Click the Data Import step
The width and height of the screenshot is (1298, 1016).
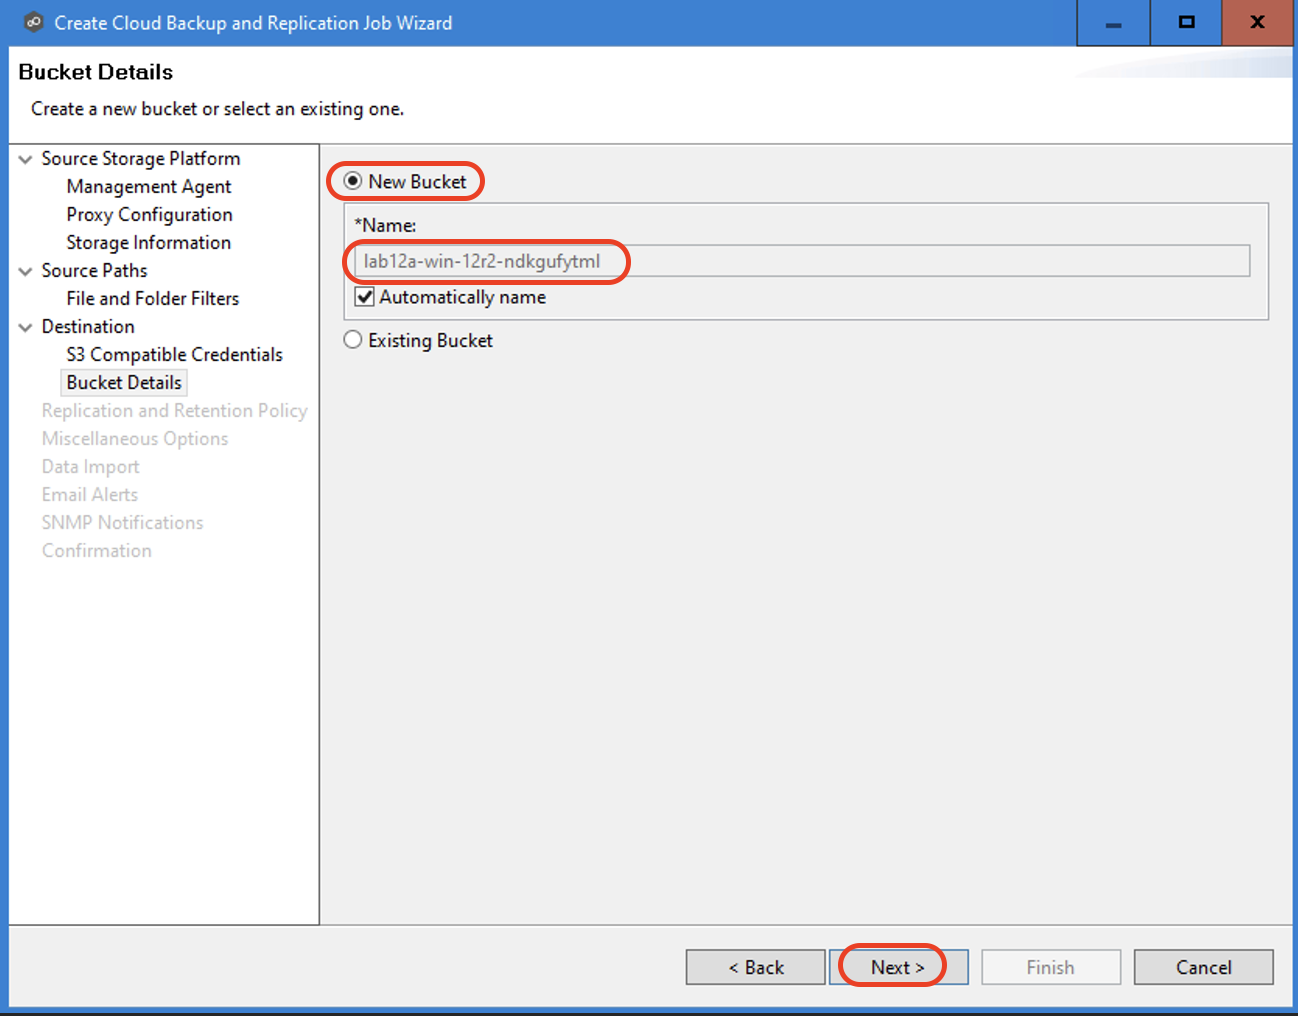point(91,467)
